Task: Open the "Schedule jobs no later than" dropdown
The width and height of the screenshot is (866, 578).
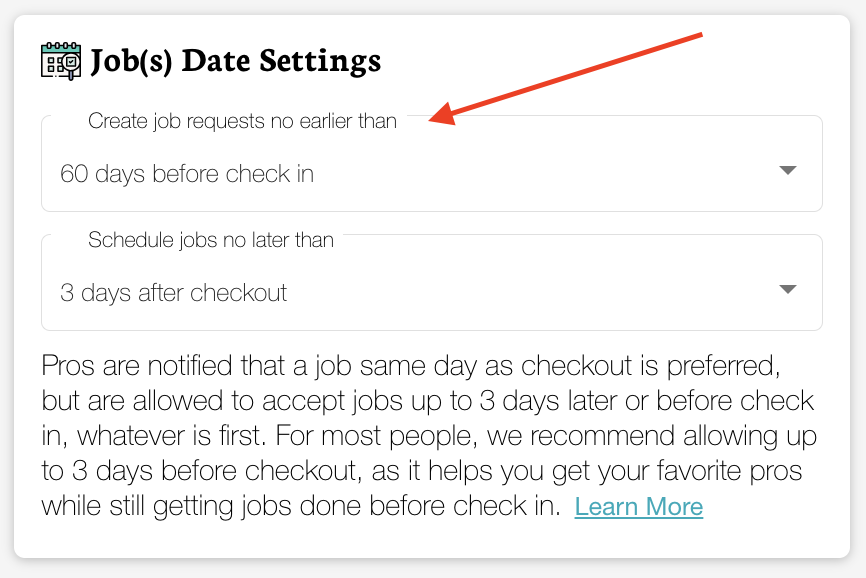Action: (431, 292)
